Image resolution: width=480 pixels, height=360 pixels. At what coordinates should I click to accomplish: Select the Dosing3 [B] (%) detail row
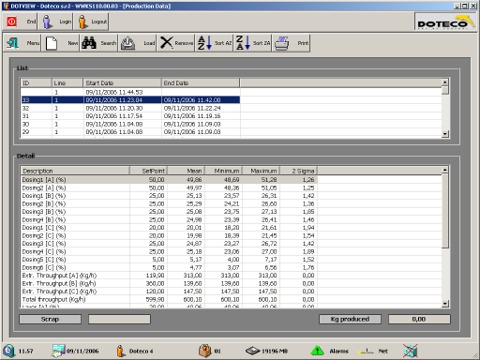tap(169, 212)
